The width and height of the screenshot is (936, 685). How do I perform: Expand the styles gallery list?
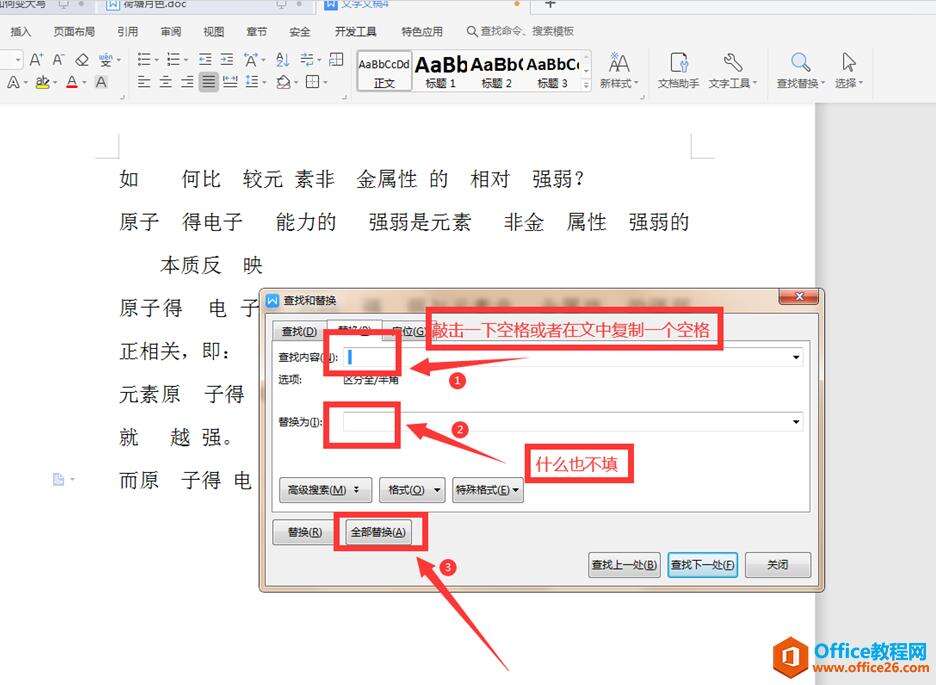(586, 85)
